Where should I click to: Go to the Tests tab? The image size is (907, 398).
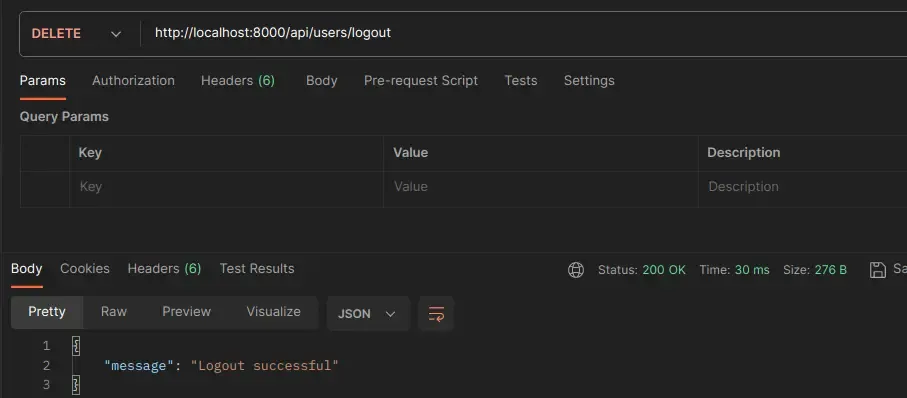[x=521, y=80]
